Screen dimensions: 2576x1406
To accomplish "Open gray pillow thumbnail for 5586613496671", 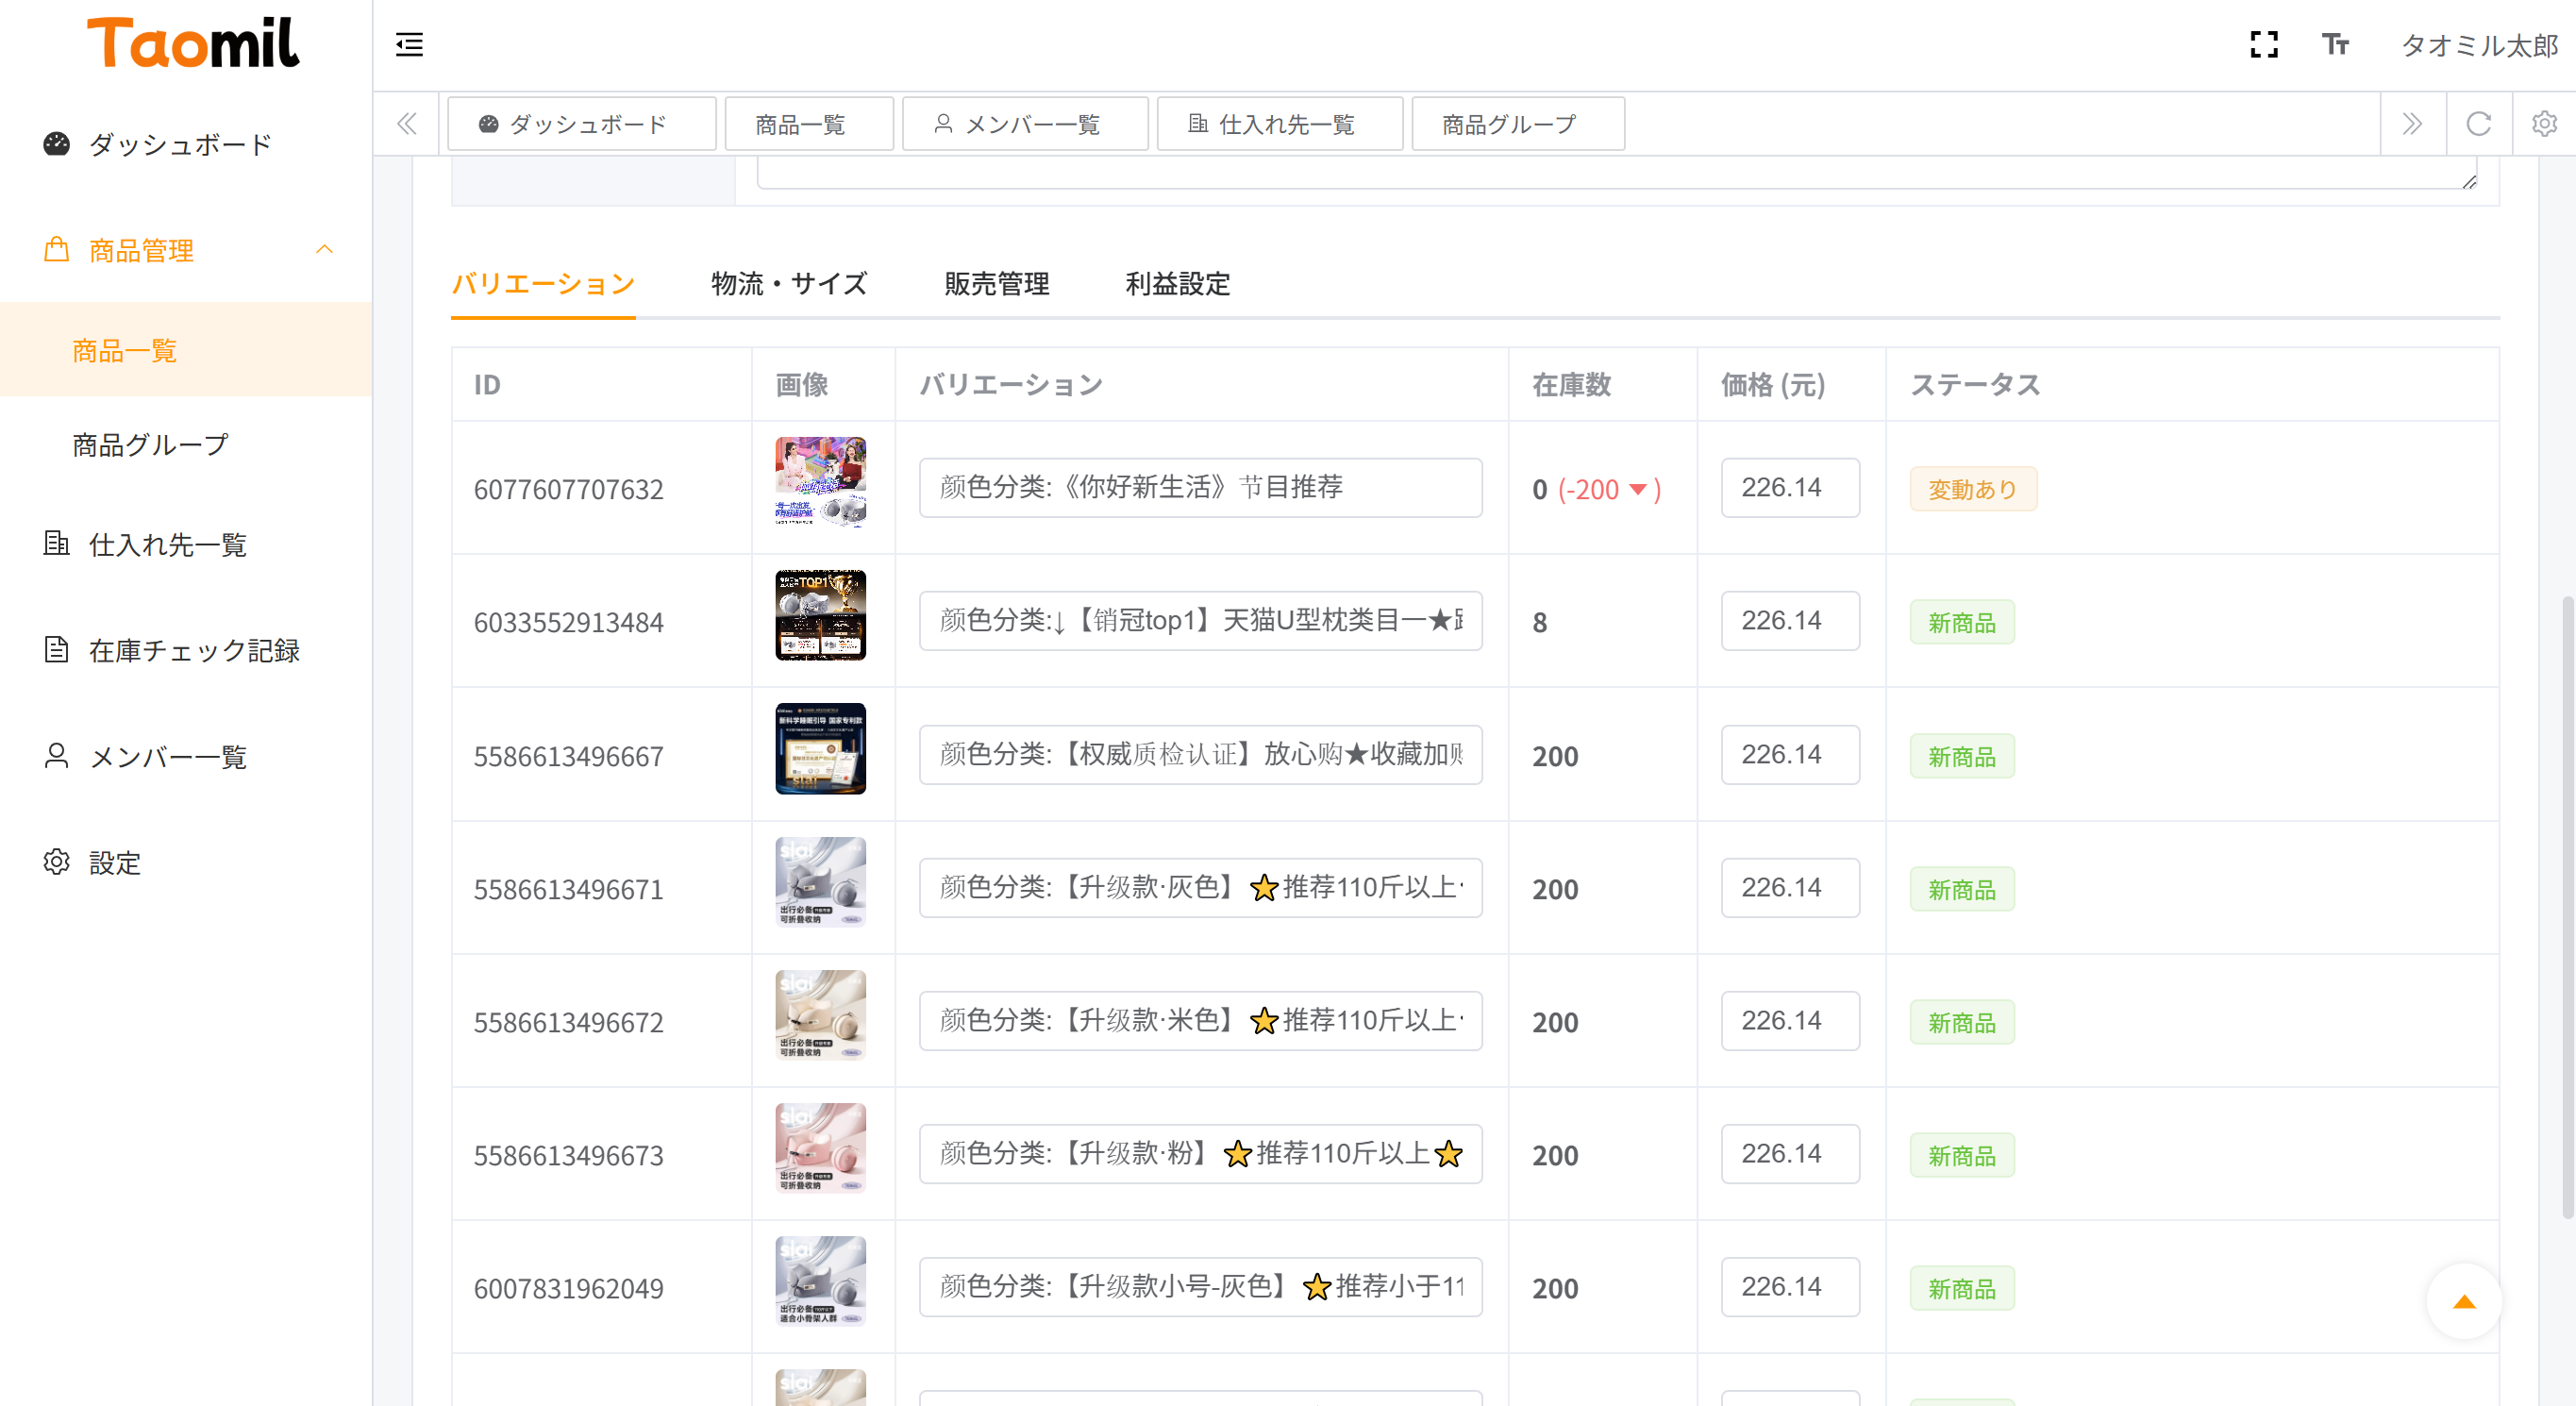I will (820, 882).
